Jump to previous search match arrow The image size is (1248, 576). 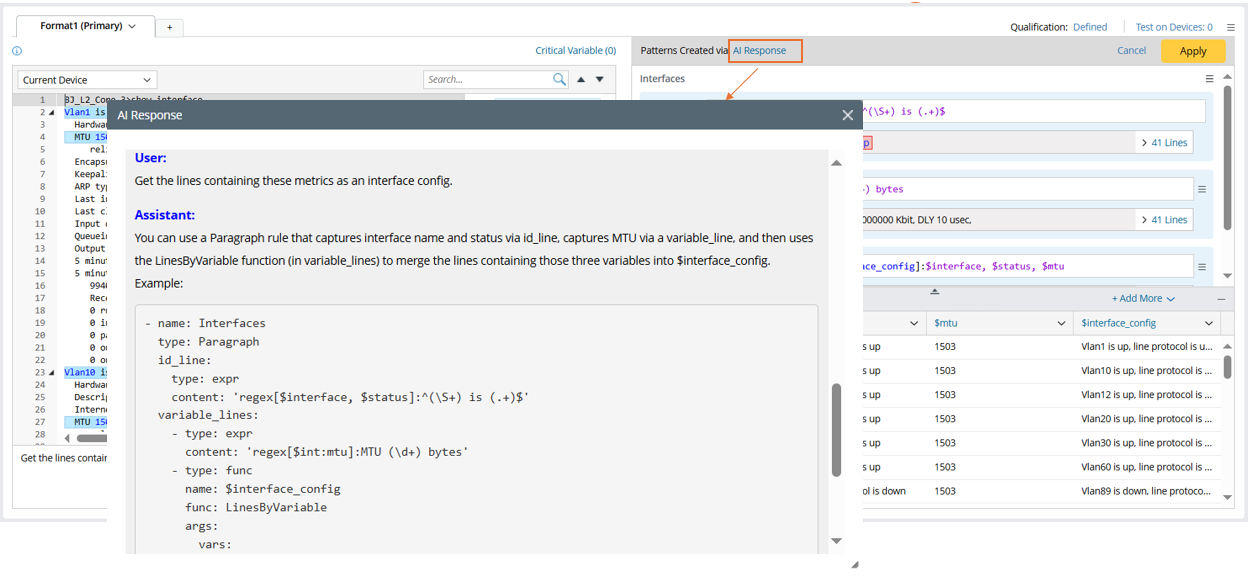point(581,79)
